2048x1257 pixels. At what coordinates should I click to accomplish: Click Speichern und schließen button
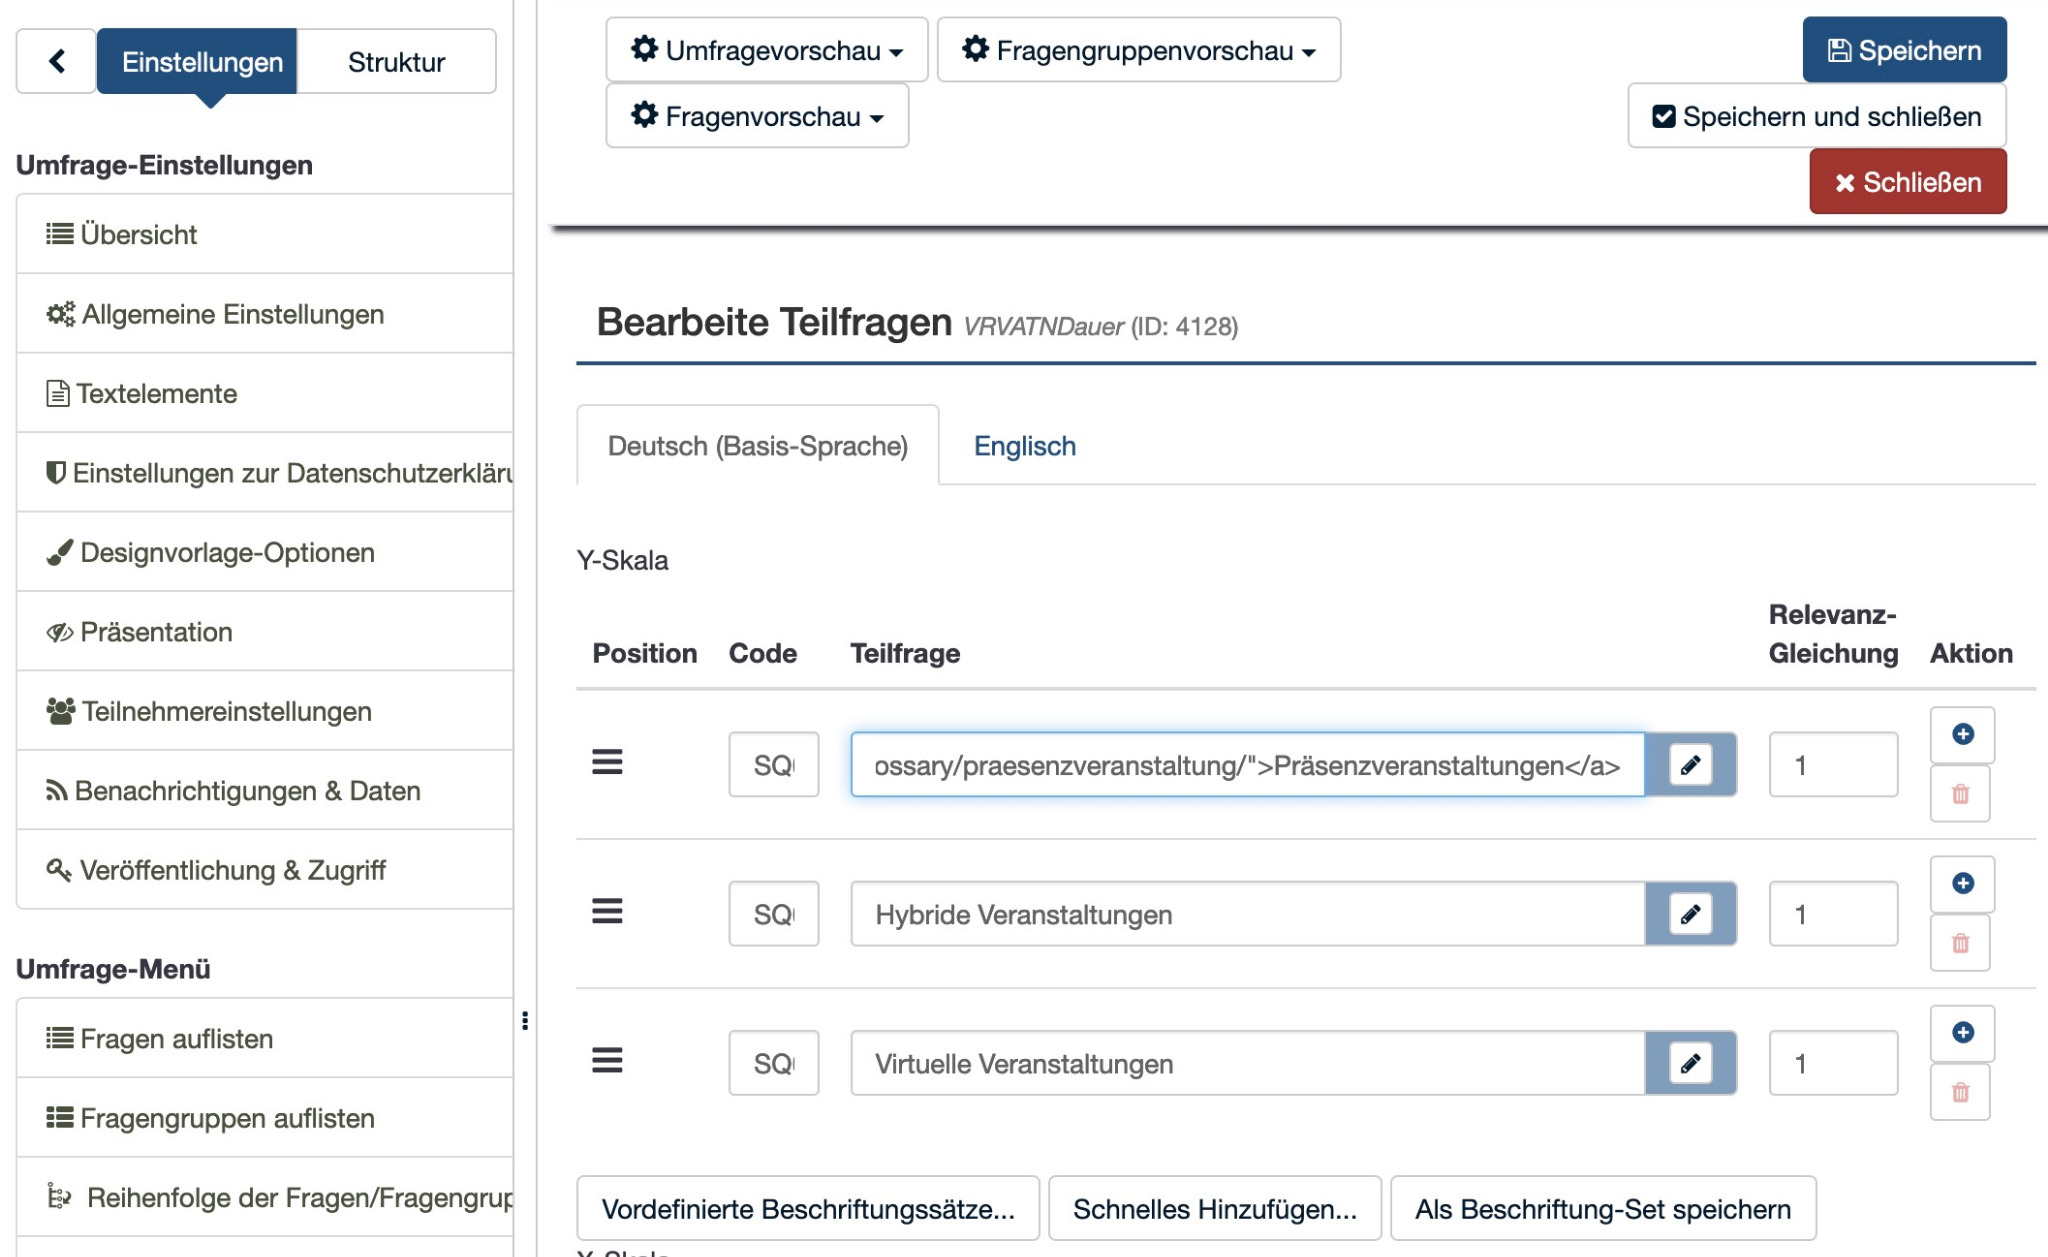coord(1816,117)
